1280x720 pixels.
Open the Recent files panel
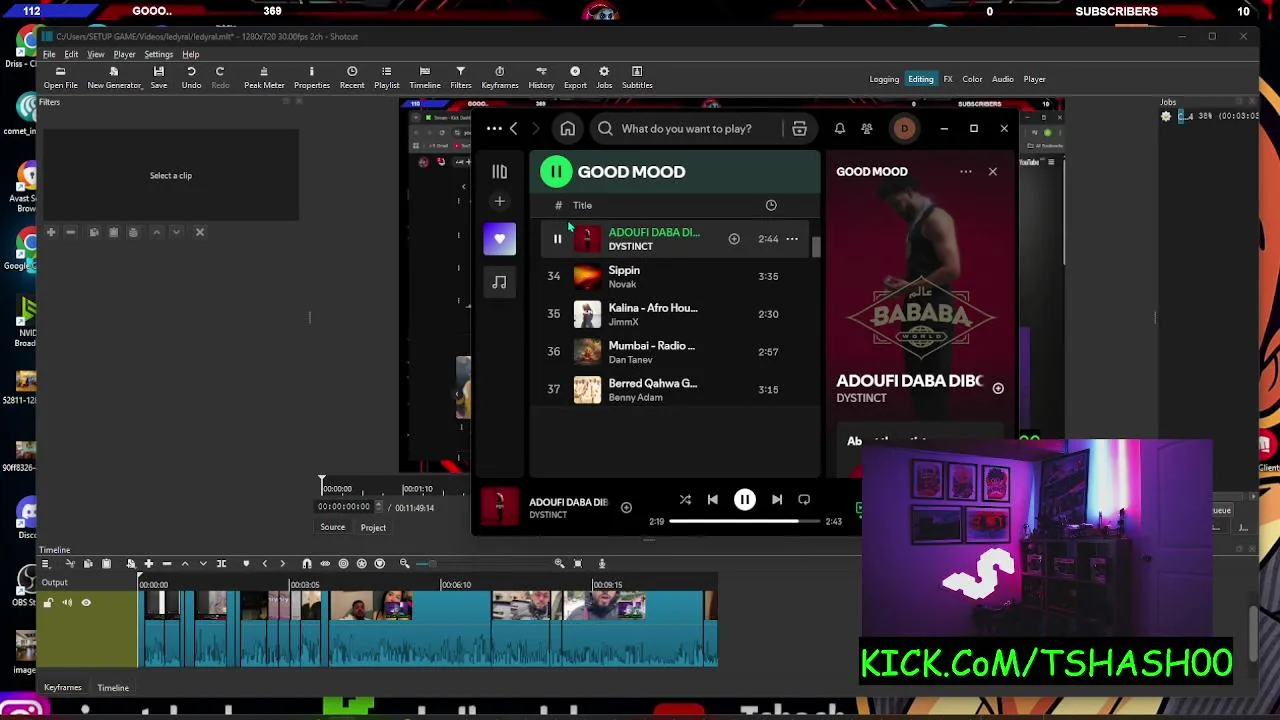pyautogui.click(x=352, y=77)
